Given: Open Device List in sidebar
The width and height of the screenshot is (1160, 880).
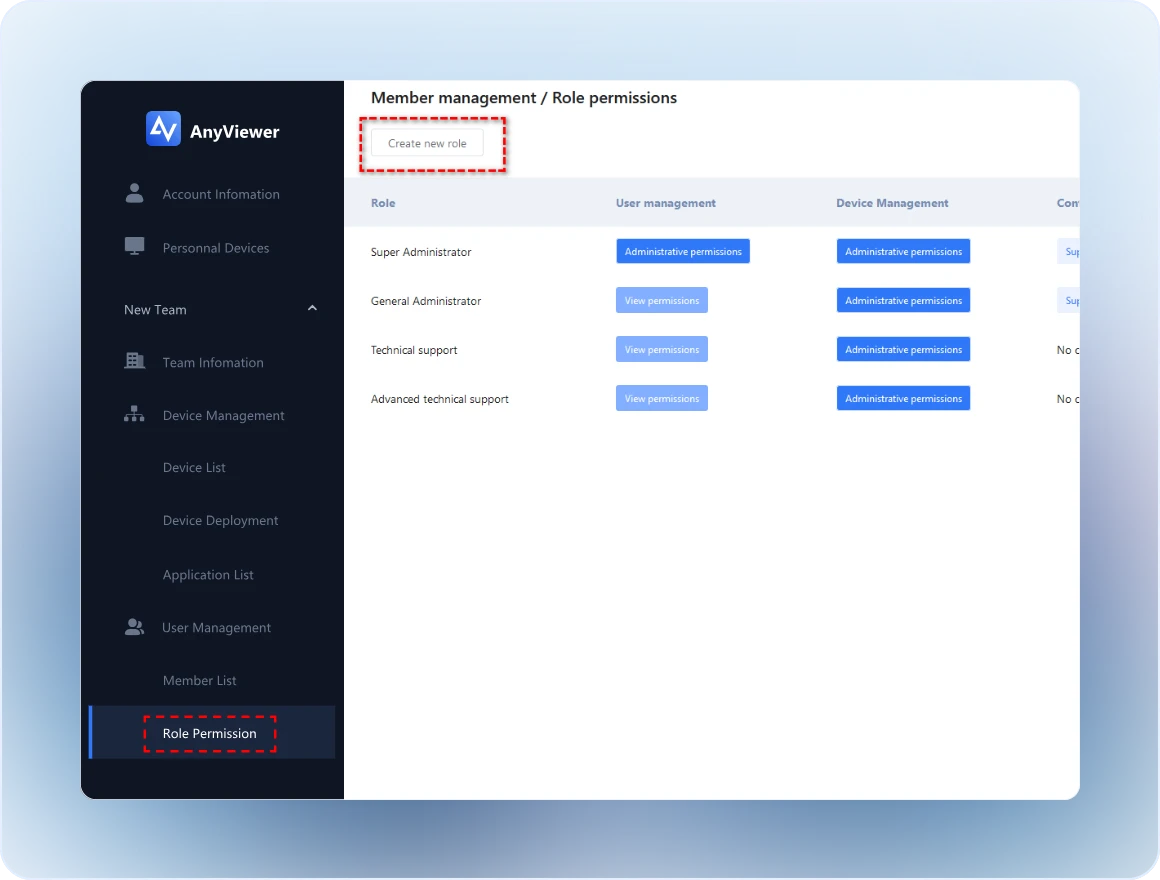Looking at the screenshot, I should click(x=194, y=468).
